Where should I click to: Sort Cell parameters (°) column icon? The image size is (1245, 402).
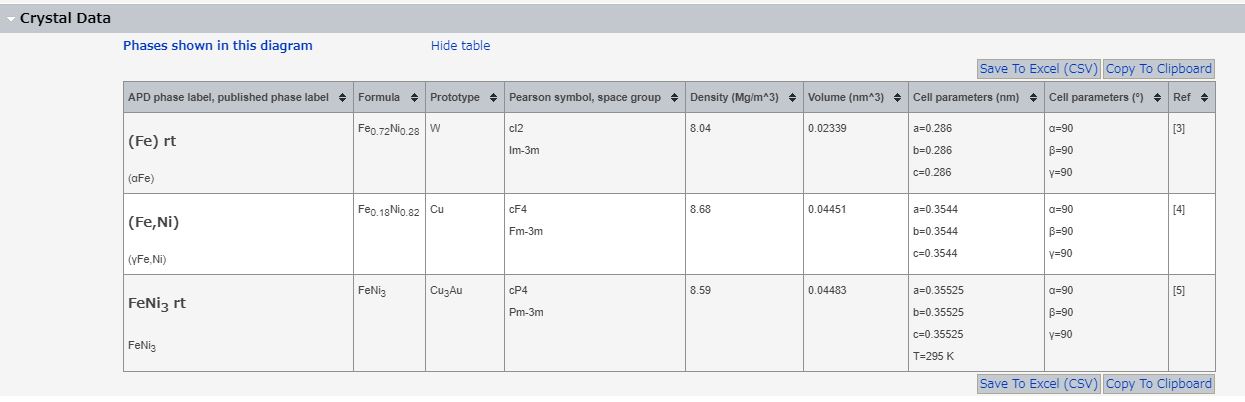point(1158,97)
